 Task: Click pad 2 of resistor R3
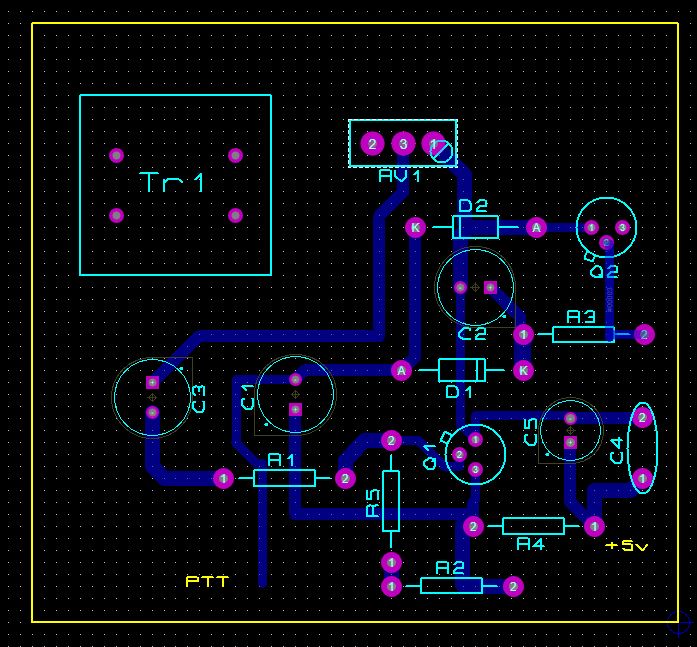(x=644, y=334)
